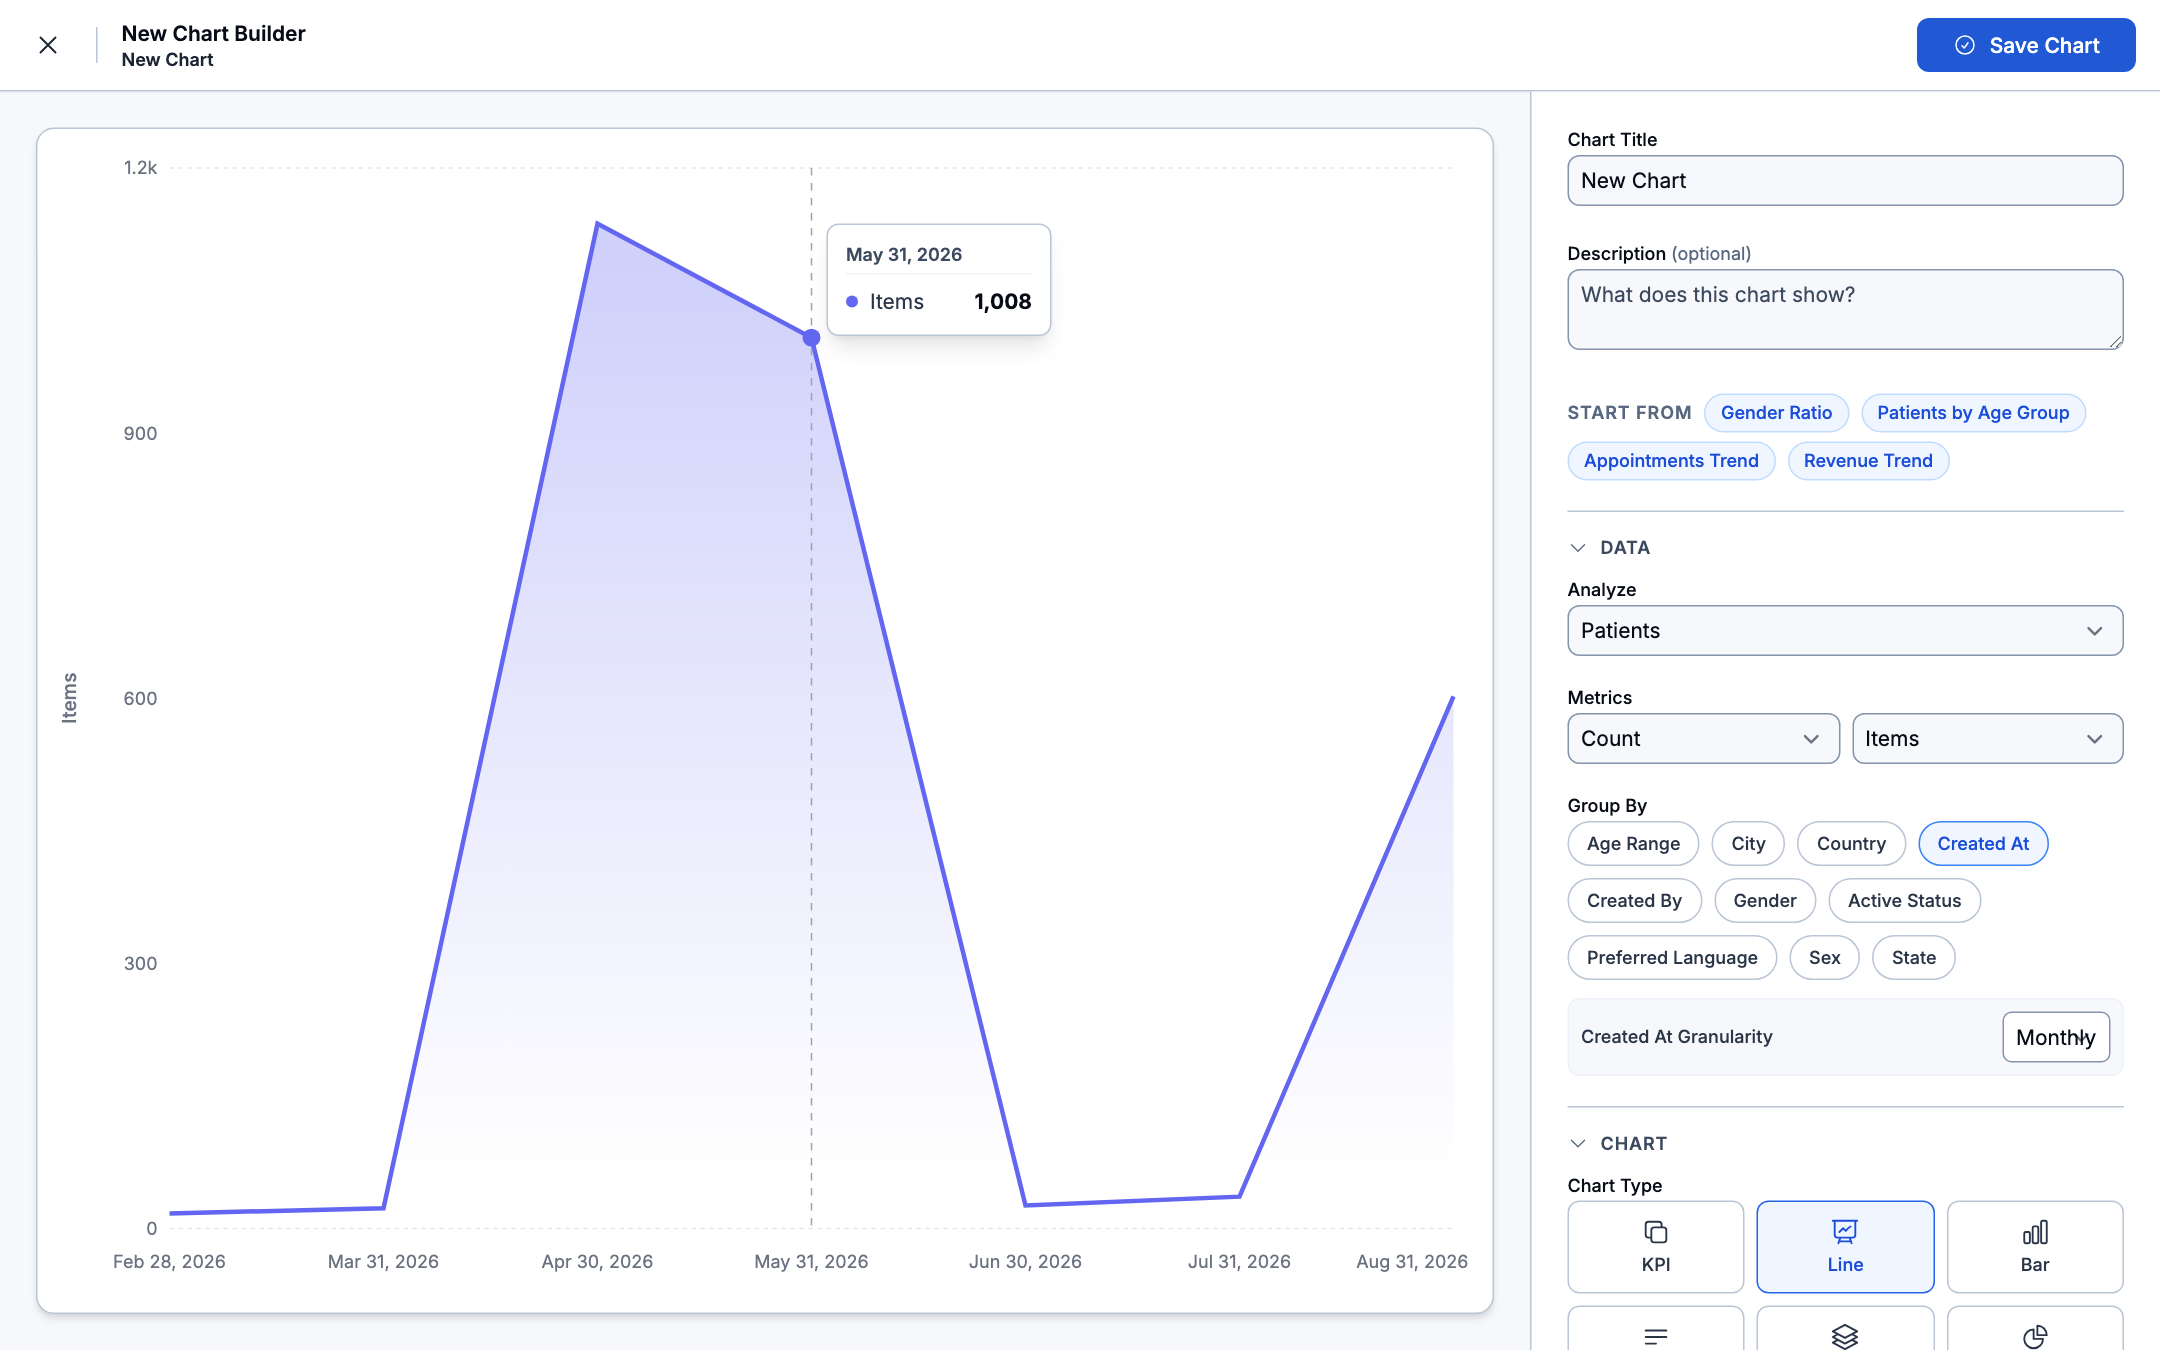The height and width of the screenshot is (1350, 2160).
Task: Click the 1.2k y-axis label
Action: (x=140, y=168)
